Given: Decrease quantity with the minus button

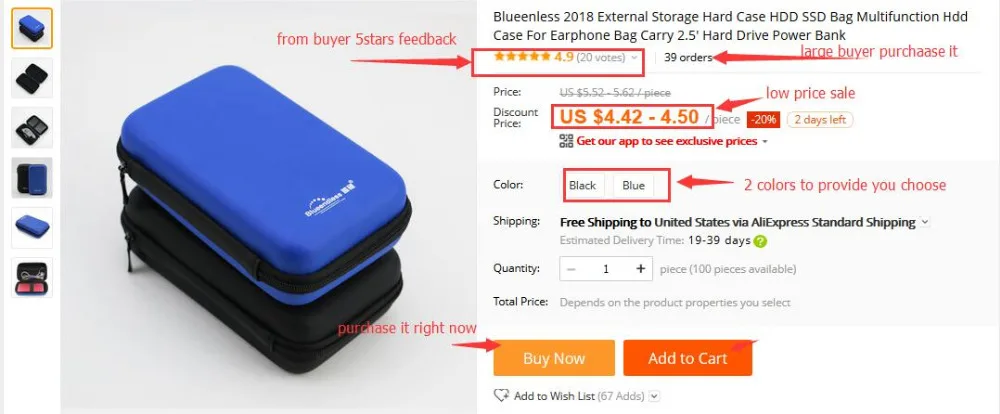Looking at the screenshot, I should coord(571,269).
